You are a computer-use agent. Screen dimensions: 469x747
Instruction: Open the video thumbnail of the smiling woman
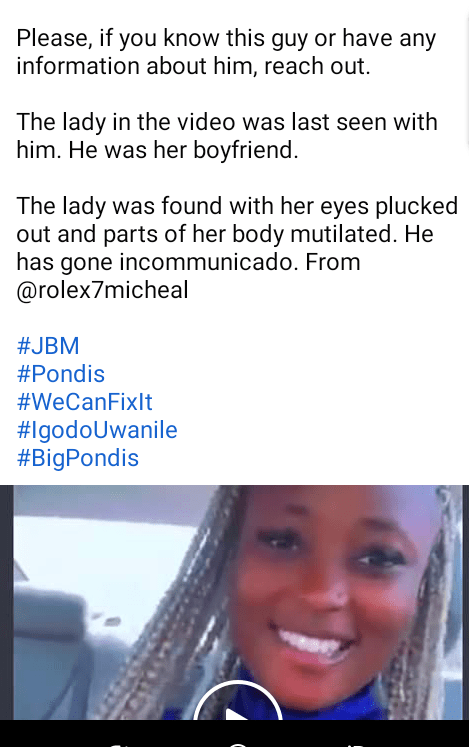[x=238, y=602]
